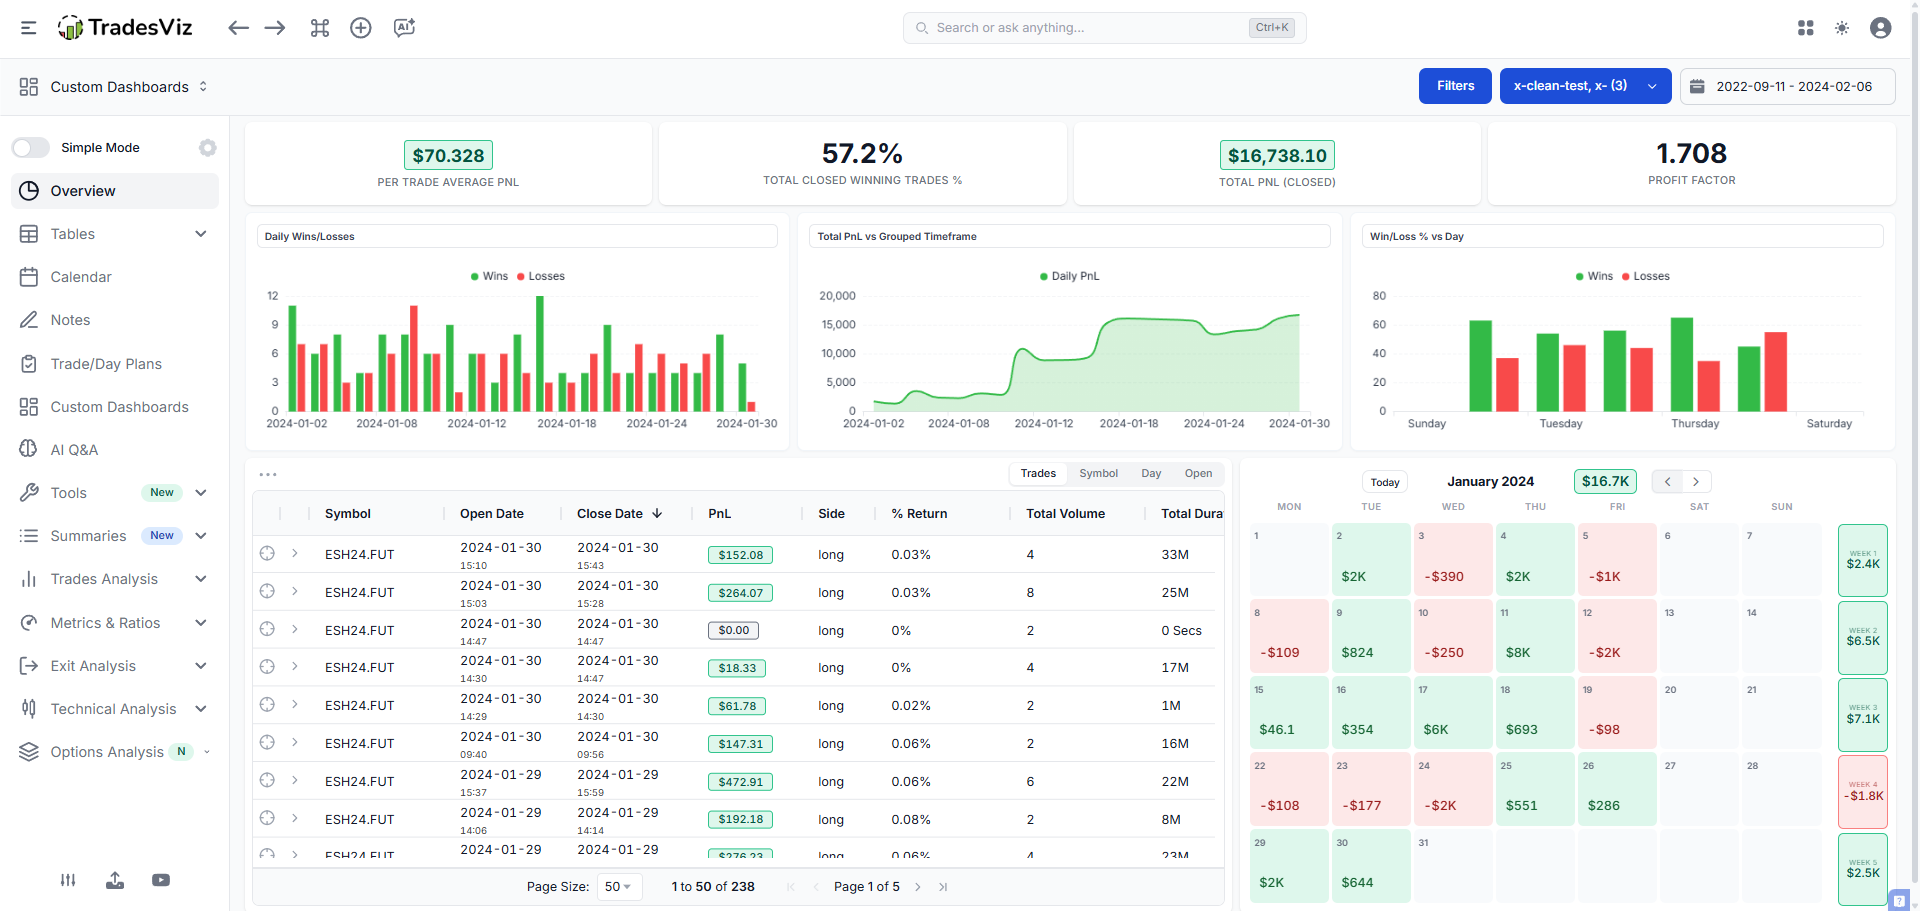Toggle Losses legend in Win/Loss % vs Day chart

tap(1645, 276)
